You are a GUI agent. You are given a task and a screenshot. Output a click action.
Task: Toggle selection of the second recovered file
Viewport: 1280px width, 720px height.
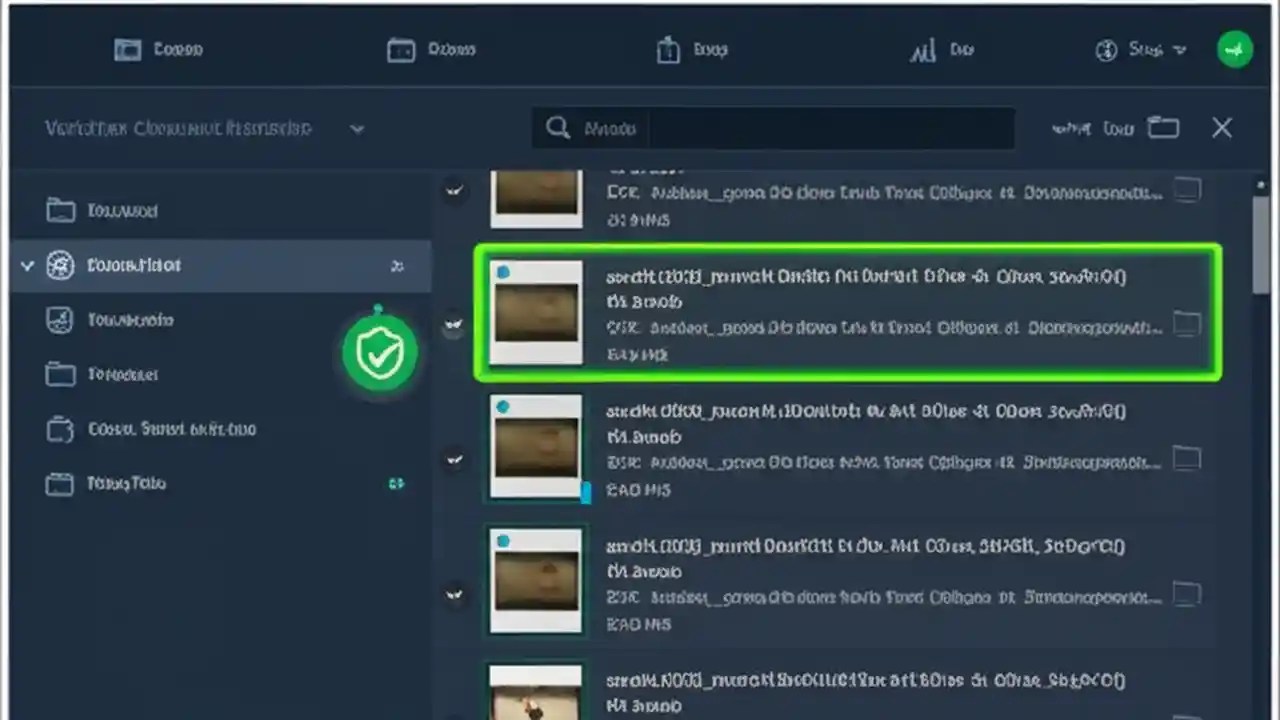pos(455,458)
